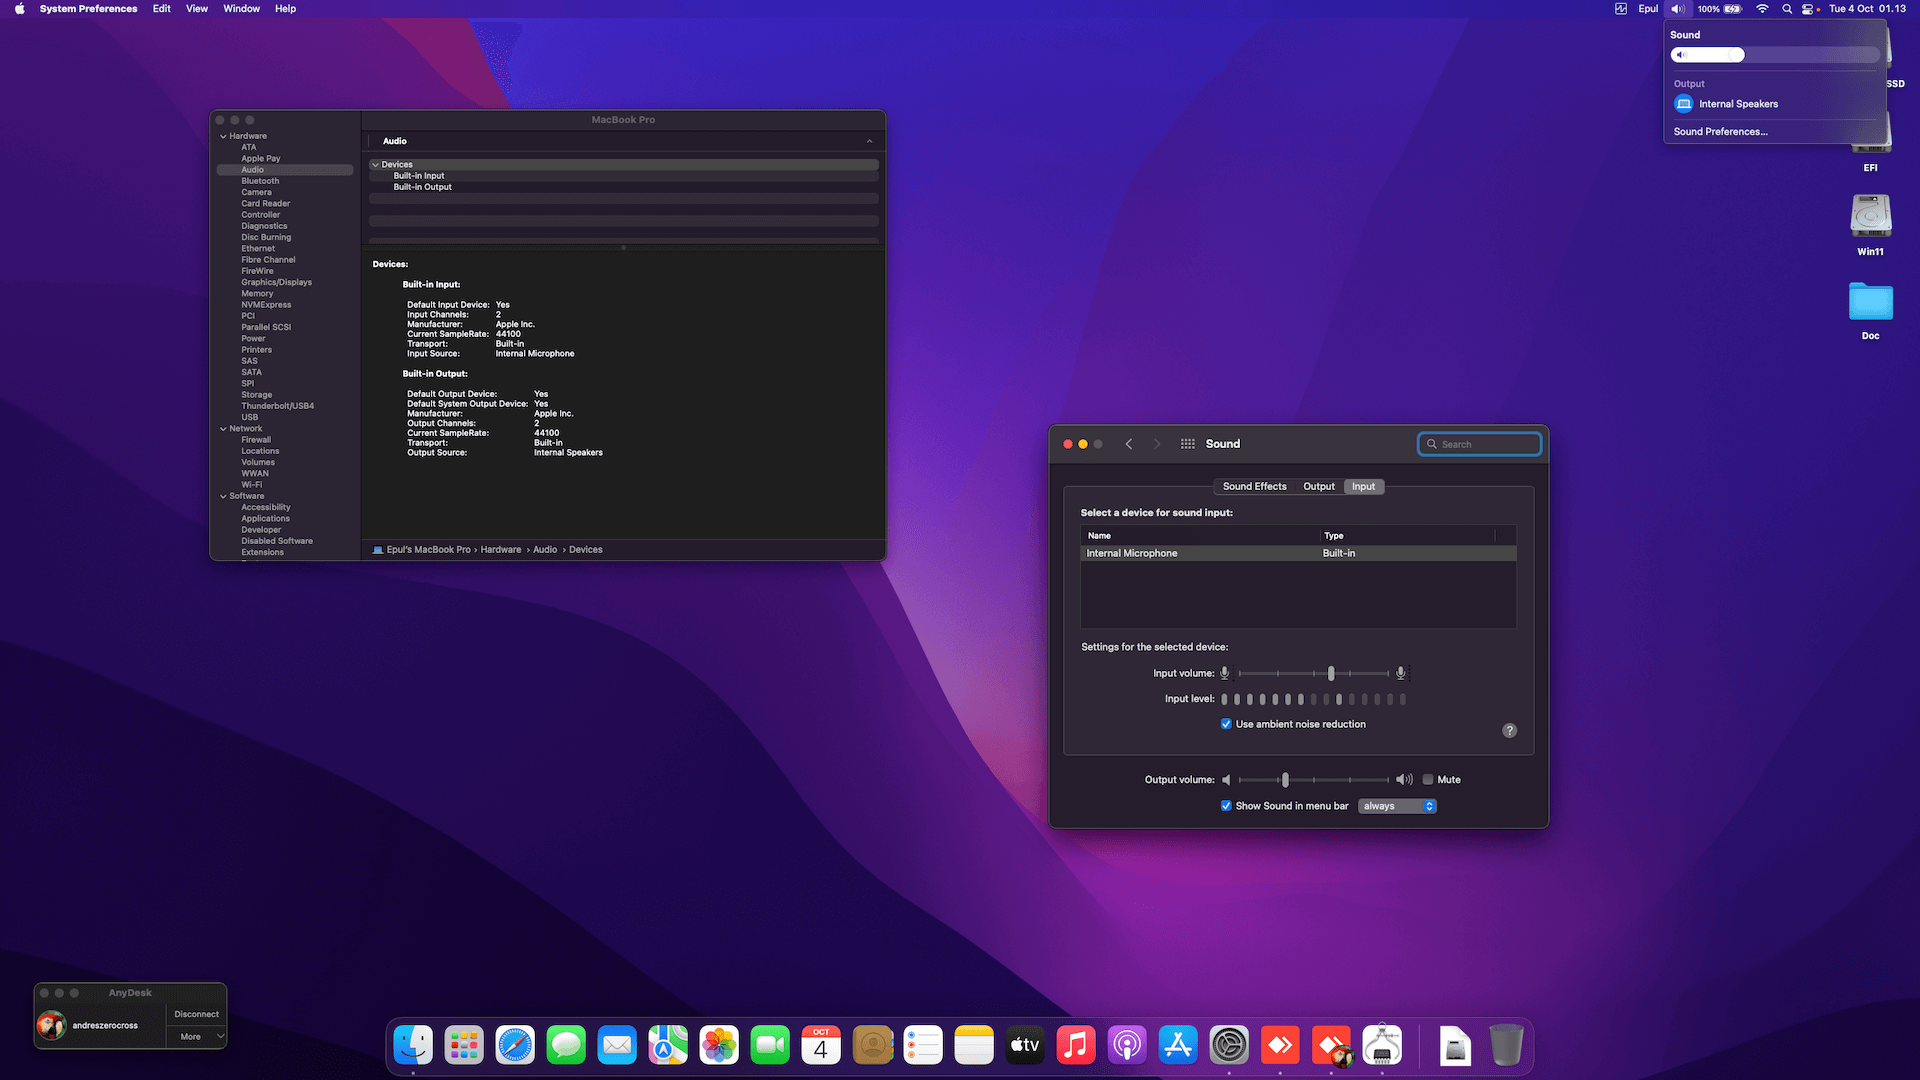This screenshot has width=1920, height=1080.
Task: Open the Window menu
Action: 242,9
